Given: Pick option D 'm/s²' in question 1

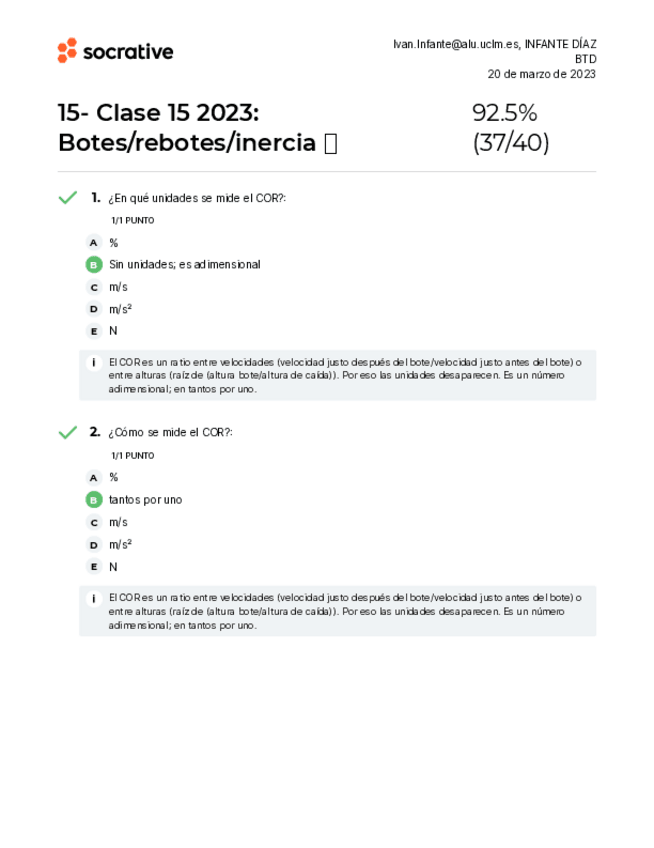Looking at the screenshot, I should 94,309.
